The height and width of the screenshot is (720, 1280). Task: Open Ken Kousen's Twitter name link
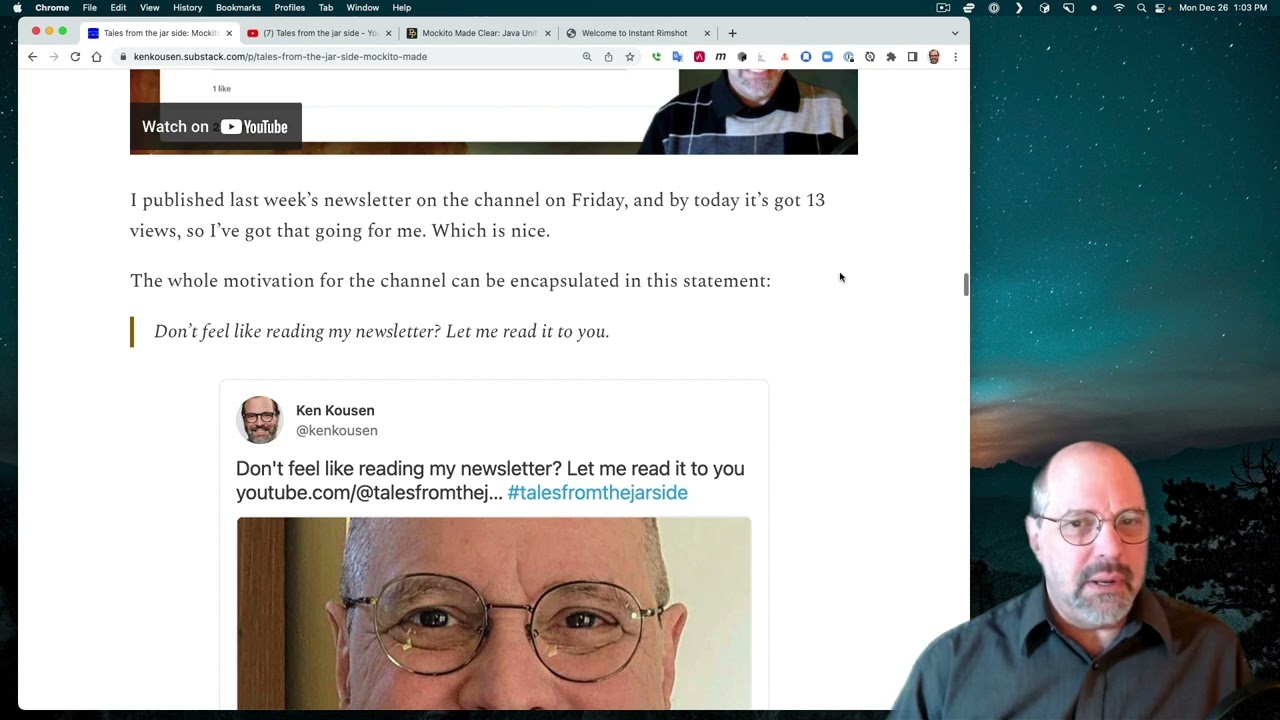pos(335,410)
